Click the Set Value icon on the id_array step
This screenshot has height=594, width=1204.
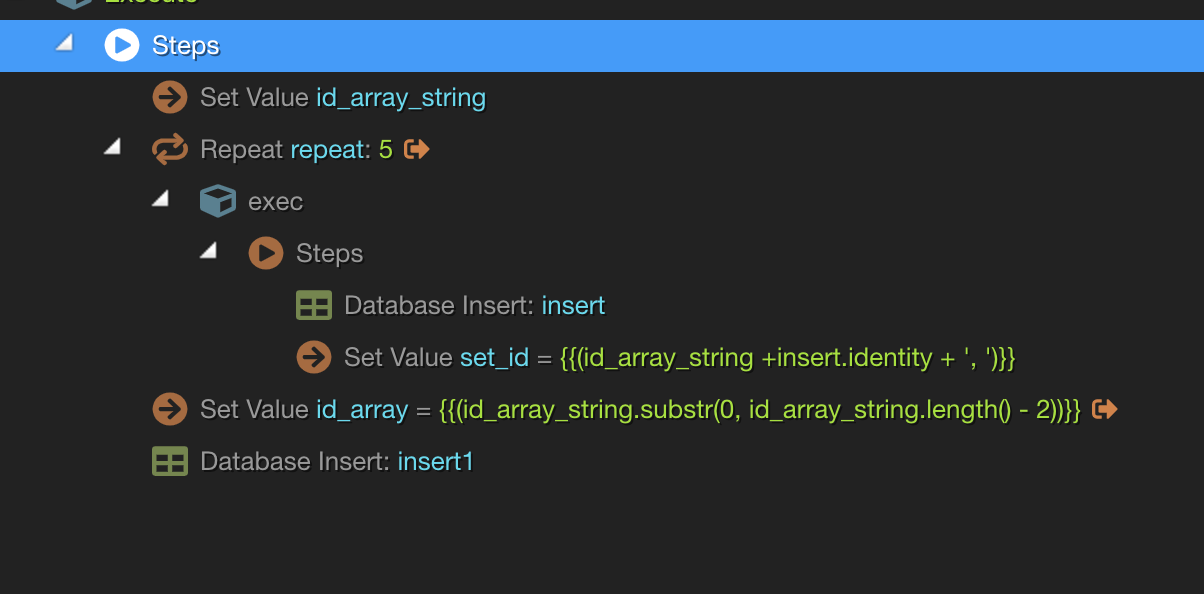tap(170, 409)
